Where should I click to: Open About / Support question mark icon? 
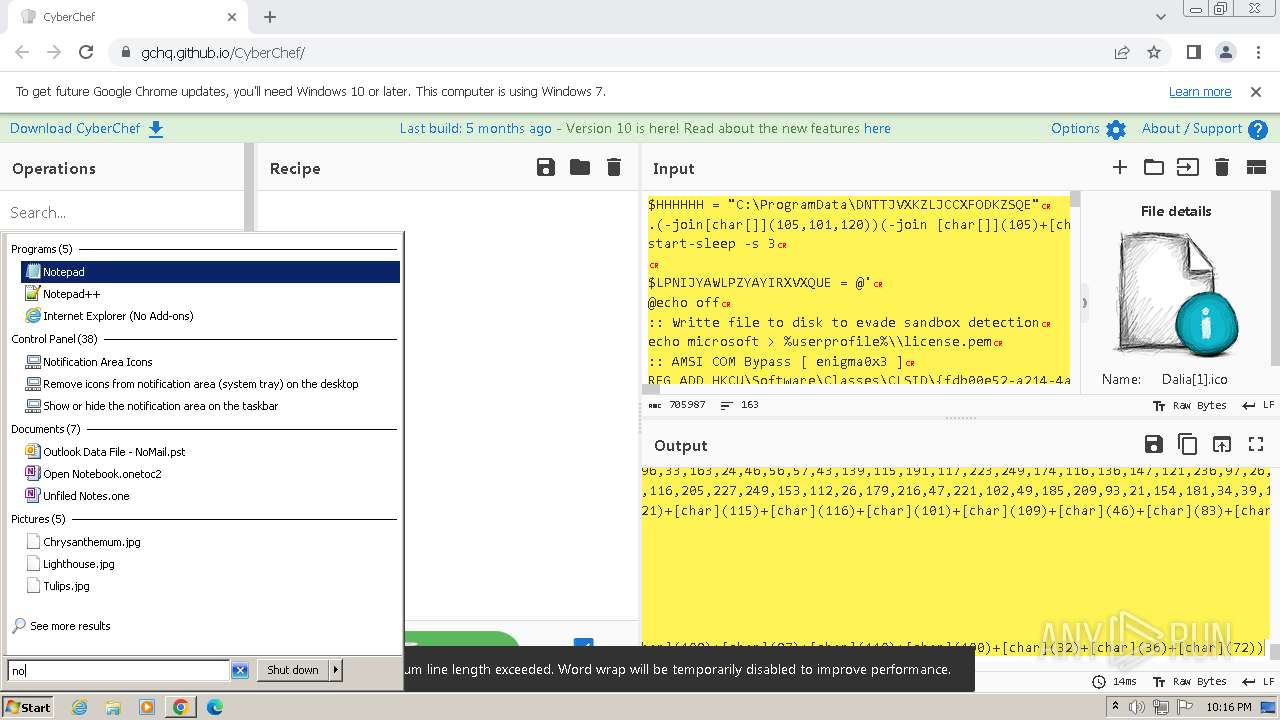1258,129
